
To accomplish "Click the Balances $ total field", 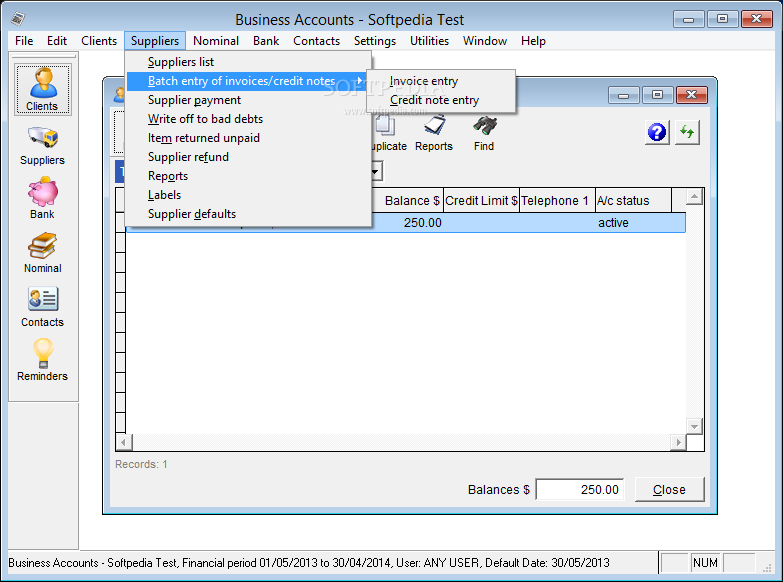I will [x=580, y=490].
